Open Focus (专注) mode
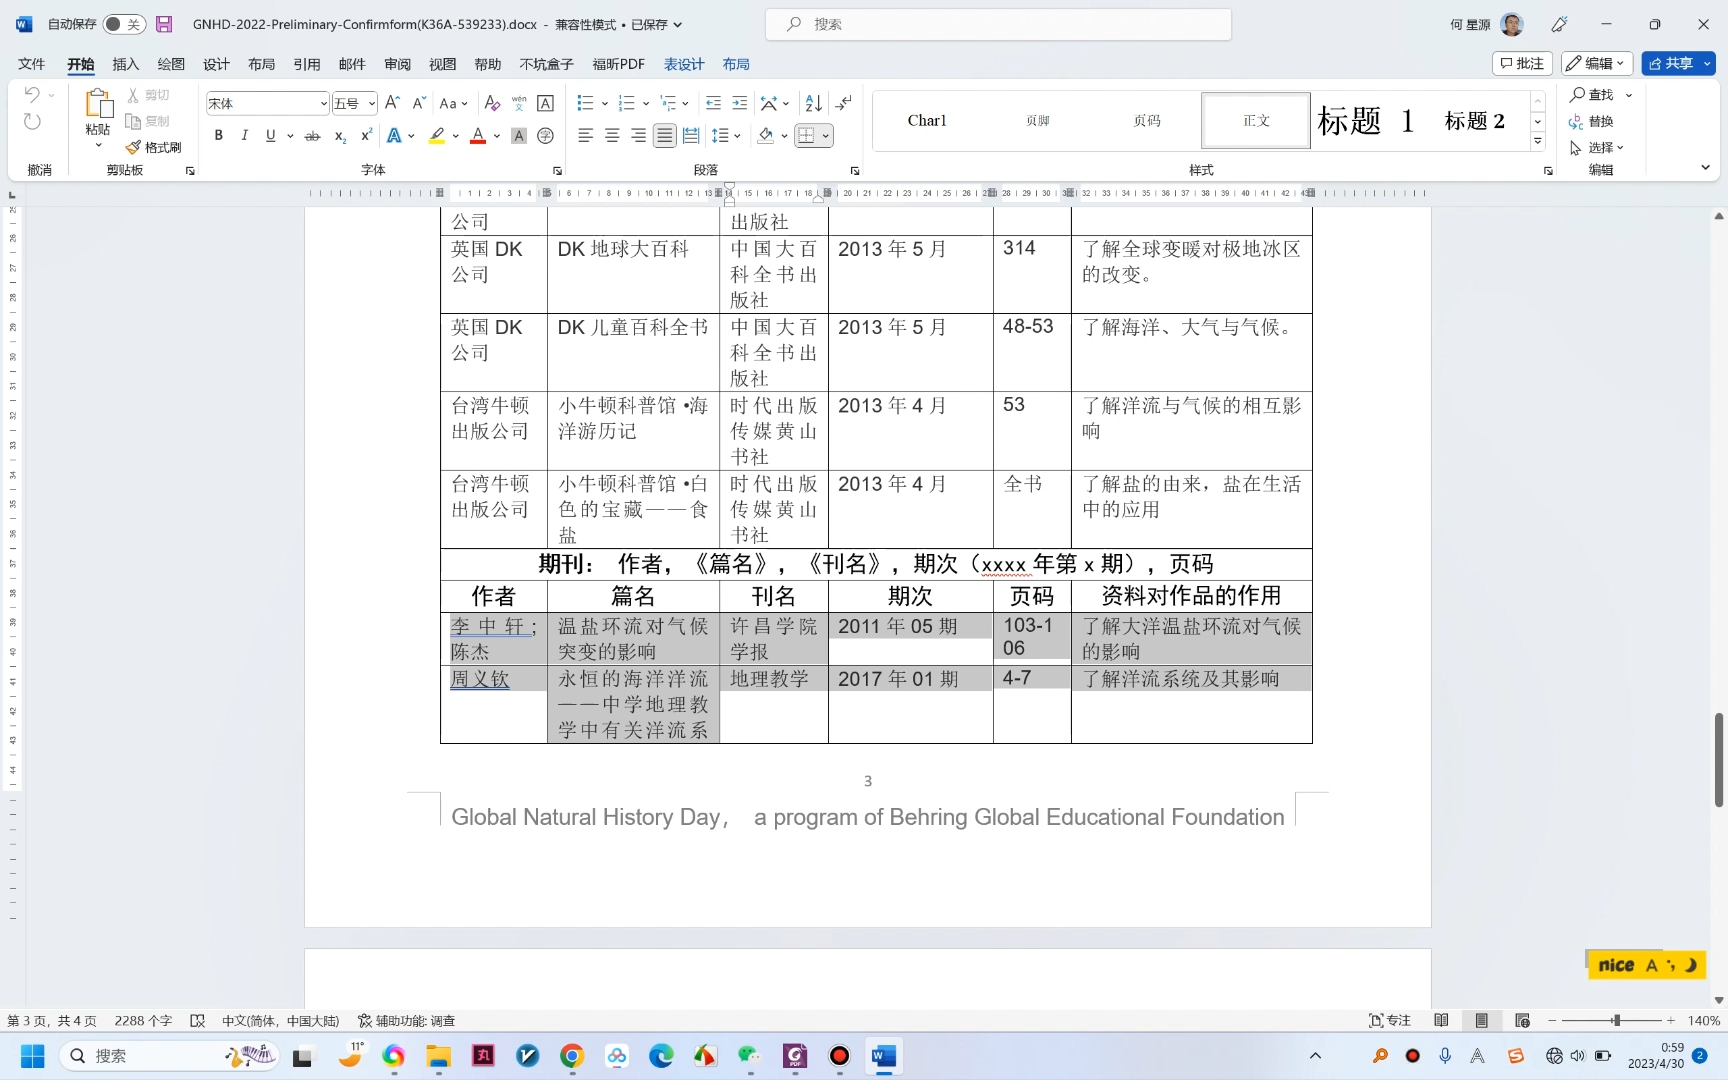Screen dimensions: 1728x1080 (1390, 1020)
